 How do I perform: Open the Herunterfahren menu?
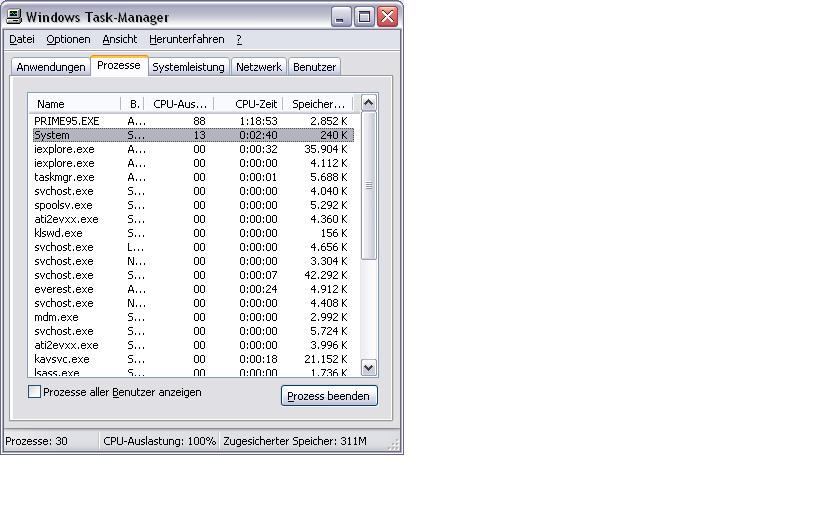coord(186,39)
